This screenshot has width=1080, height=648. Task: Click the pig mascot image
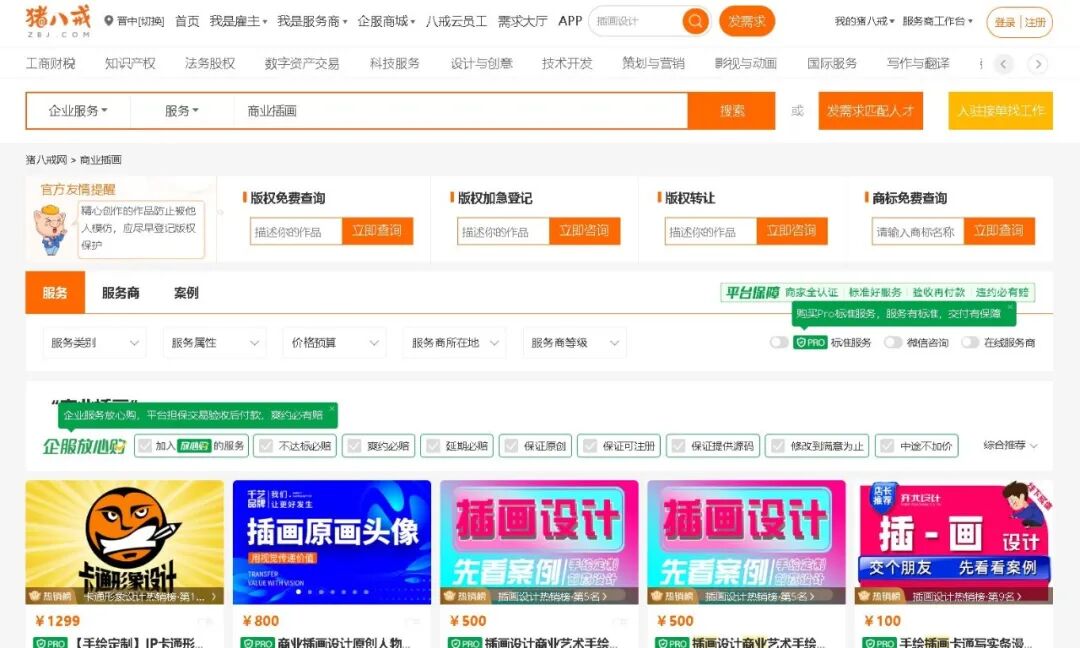coord(50,229)
